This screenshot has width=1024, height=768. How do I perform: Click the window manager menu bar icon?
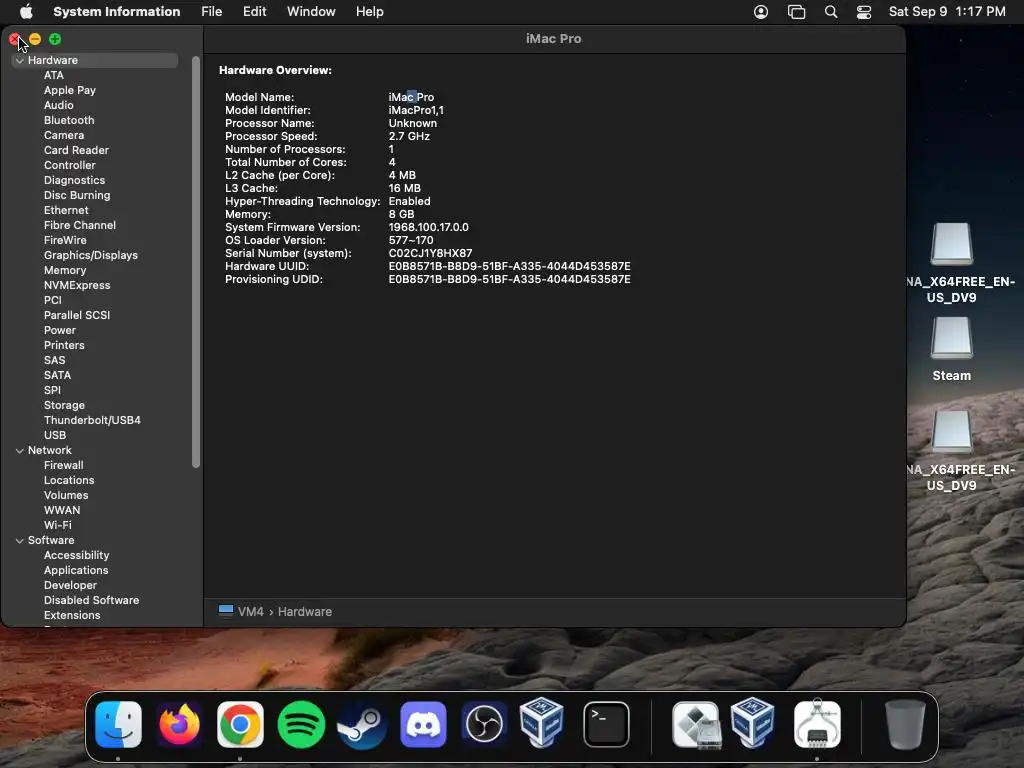click(x=796, y=12)
